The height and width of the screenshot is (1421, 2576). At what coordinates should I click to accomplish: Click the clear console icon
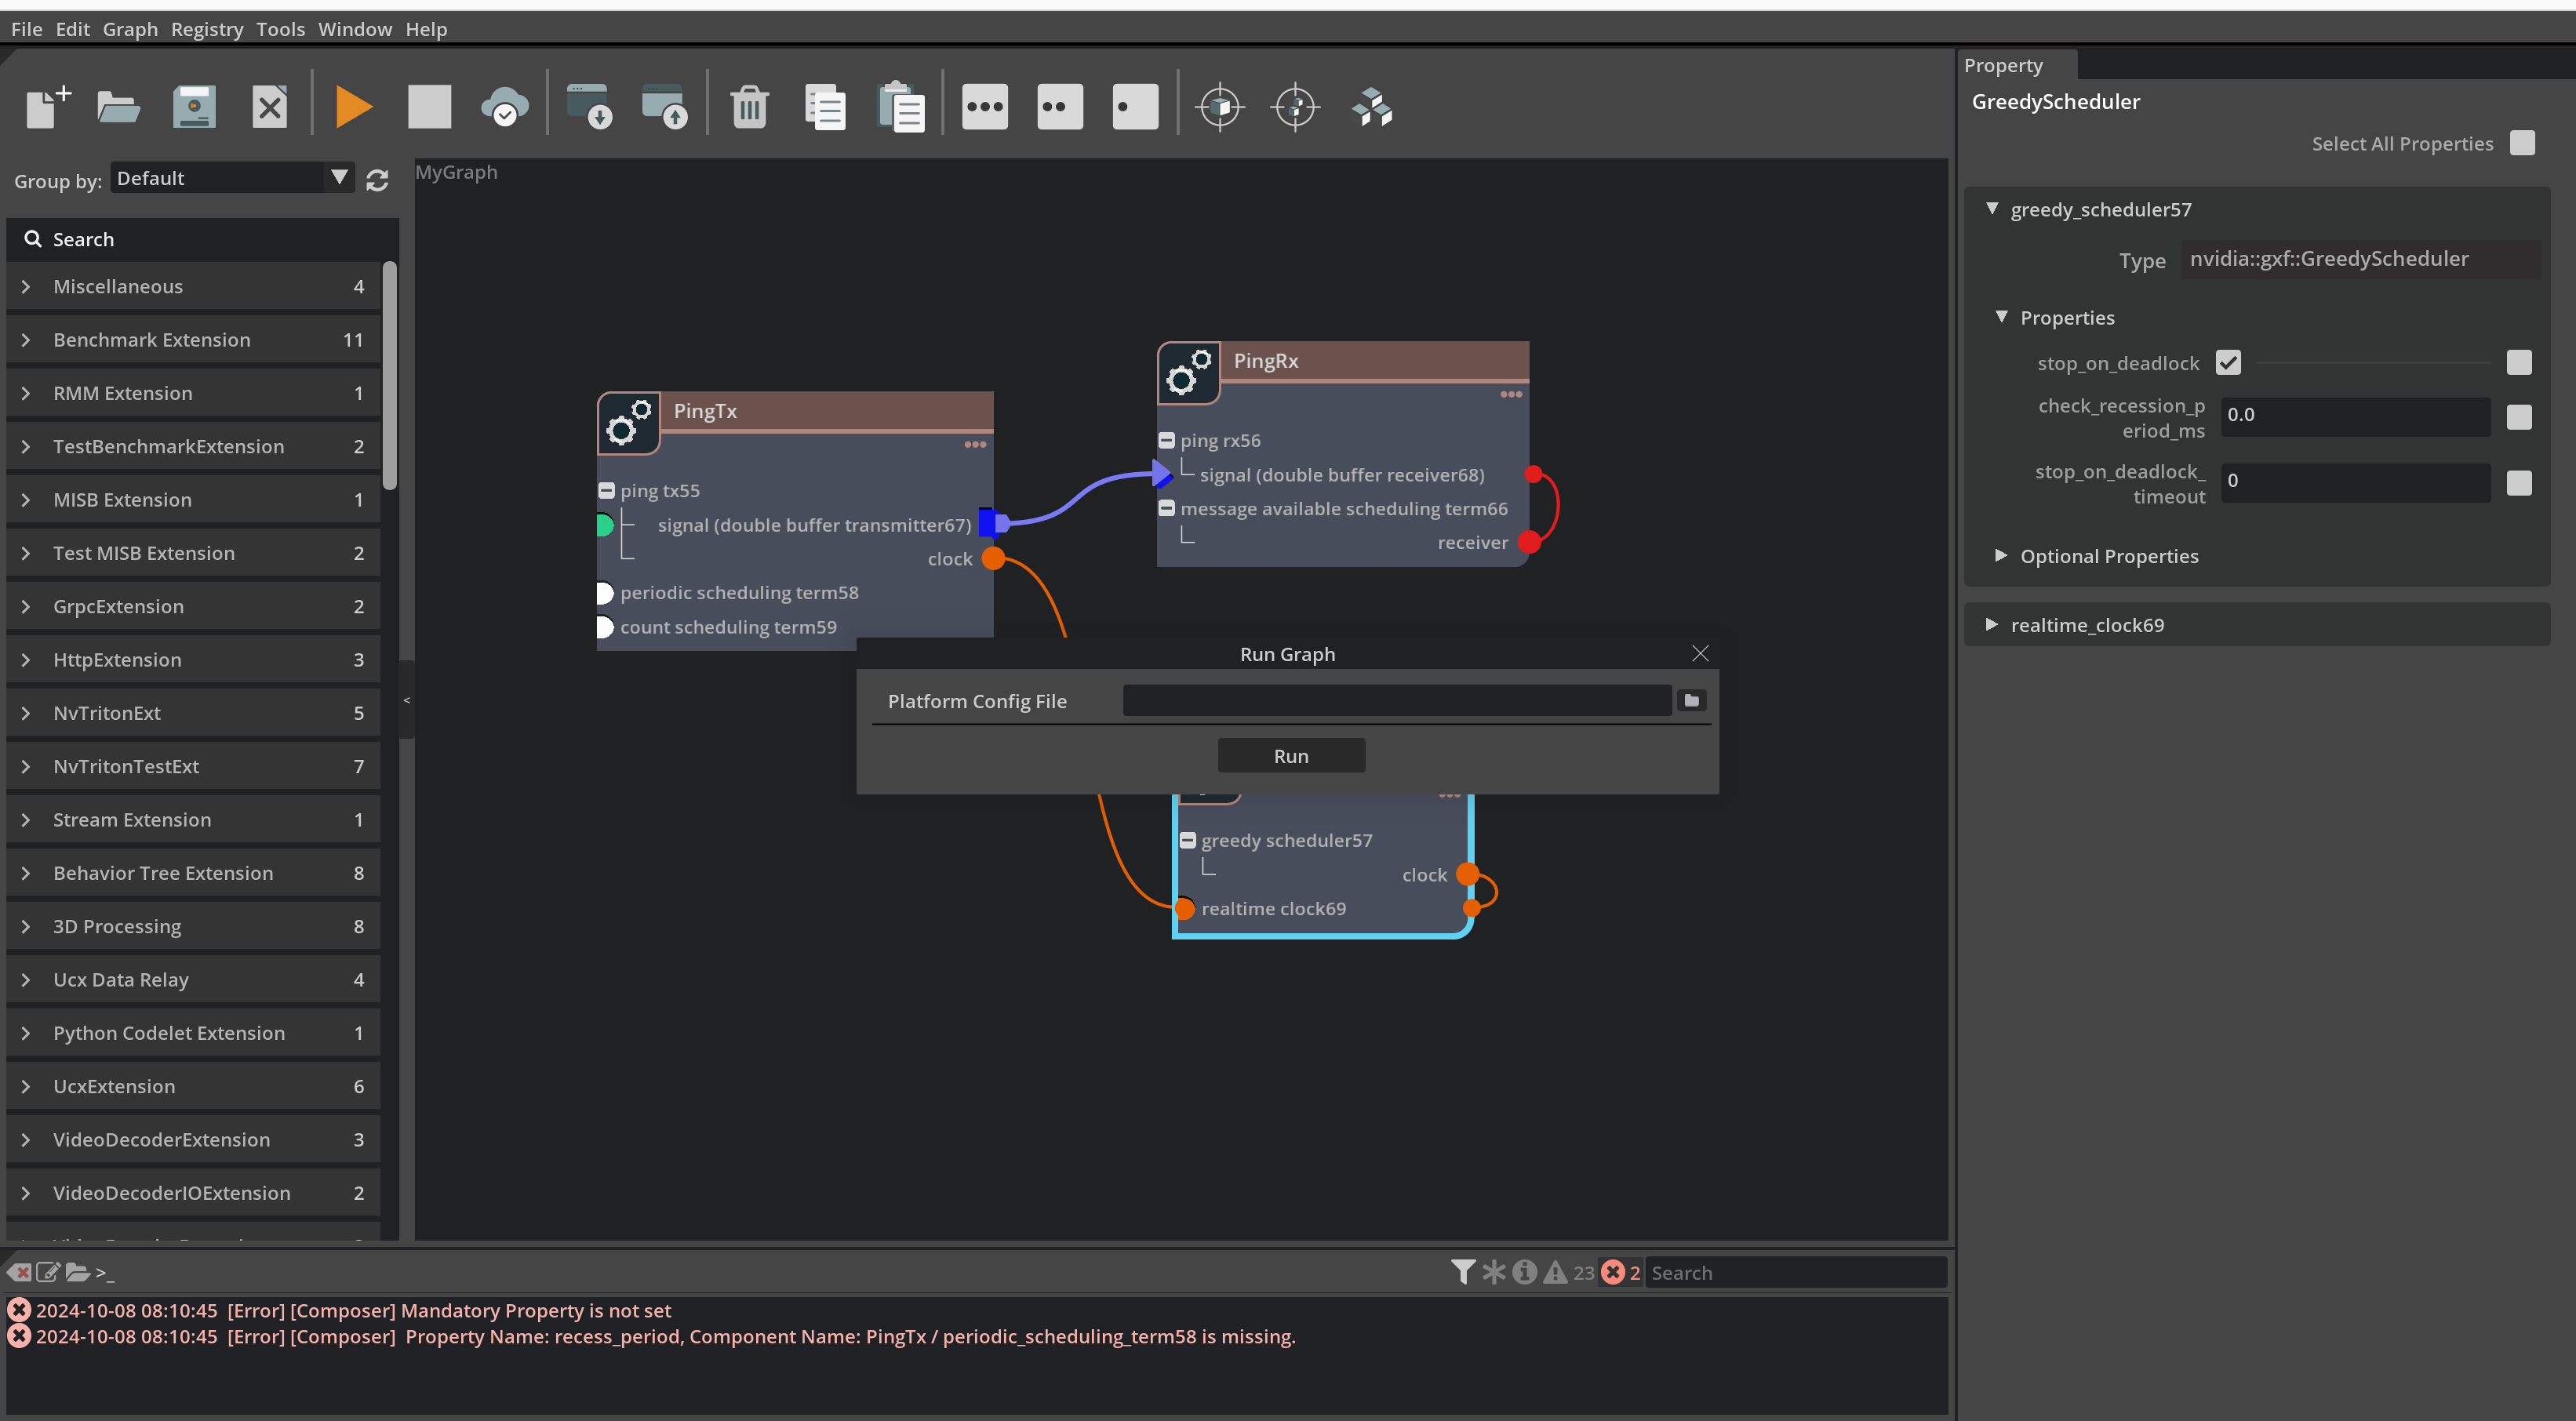[x=19, y=1272]
